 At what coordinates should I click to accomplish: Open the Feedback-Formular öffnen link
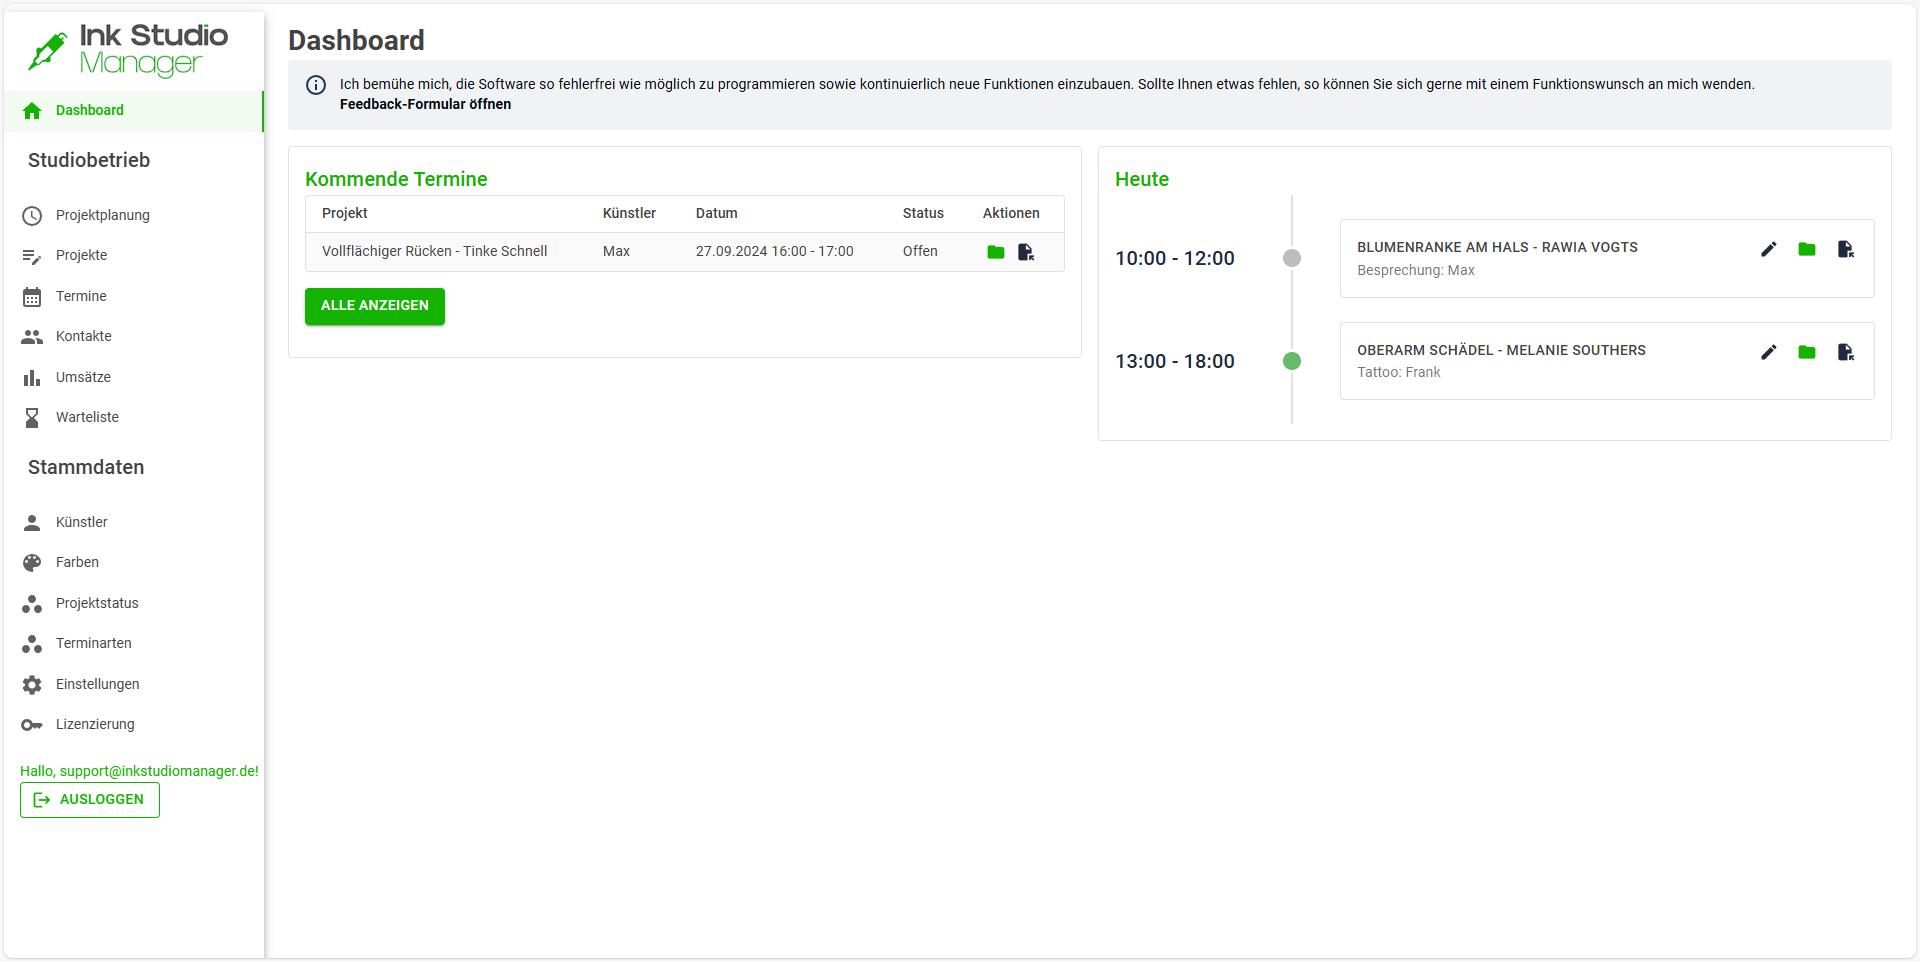click(425, 105)
